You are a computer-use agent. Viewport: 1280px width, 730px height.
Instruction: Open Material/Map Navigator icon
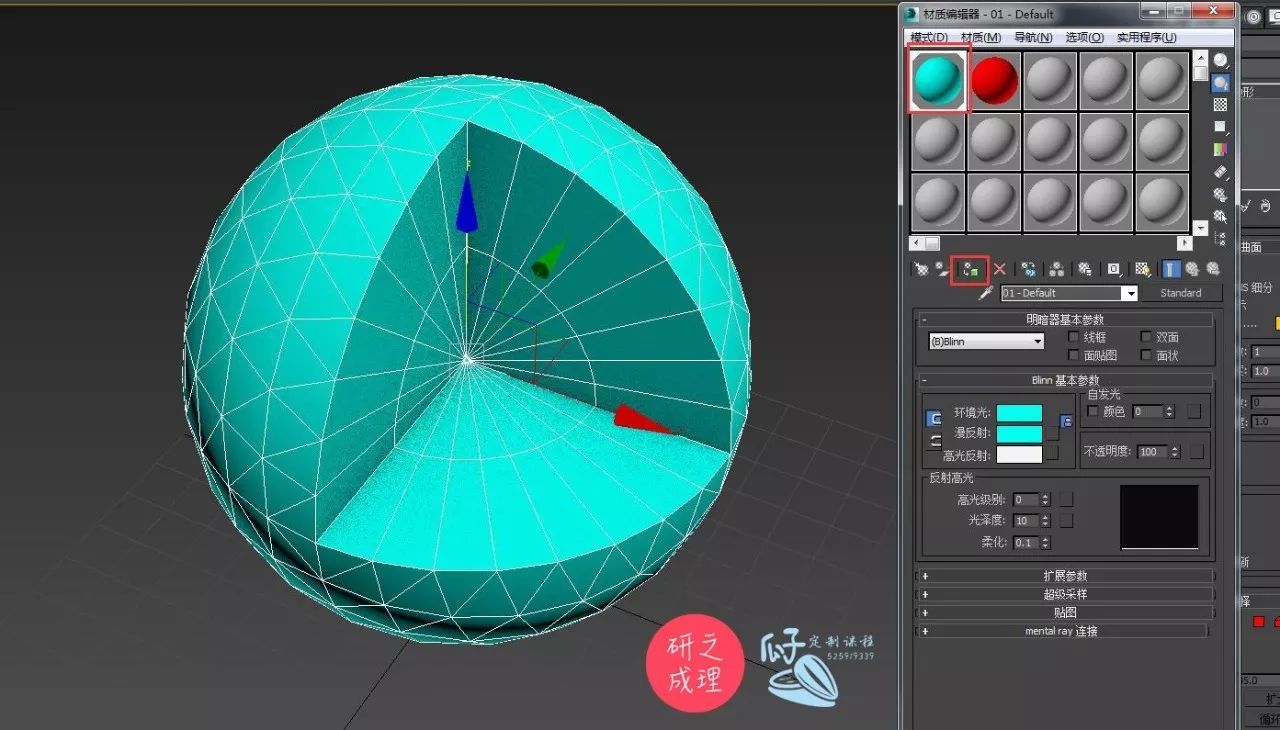(1220, 238)
